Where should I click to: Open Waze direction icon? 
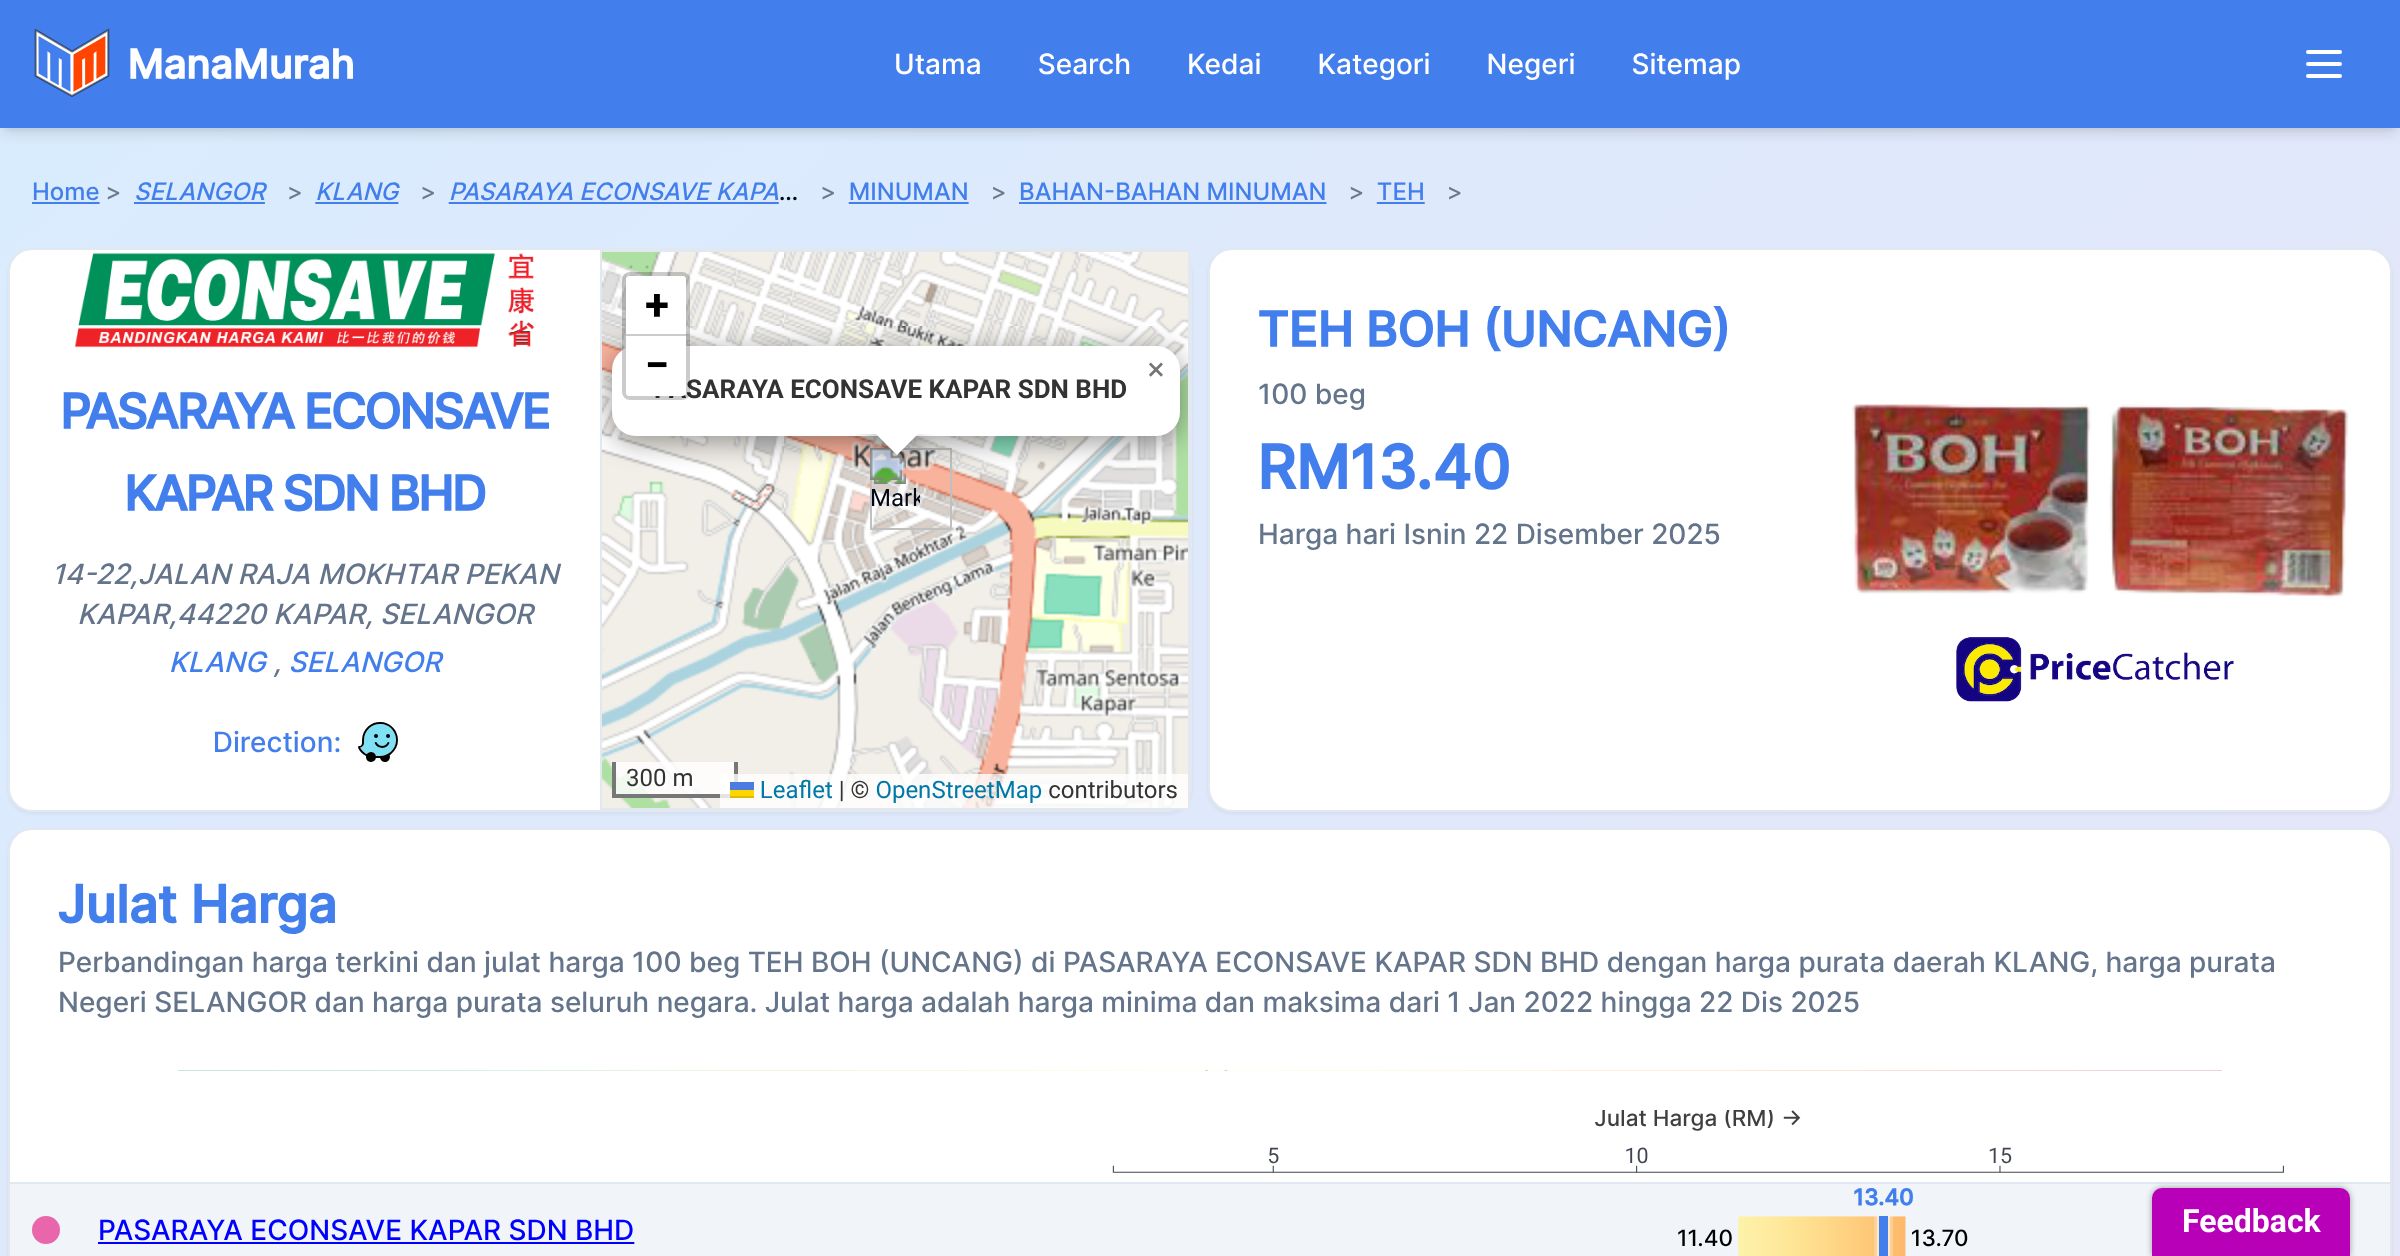tap(378, 742)
